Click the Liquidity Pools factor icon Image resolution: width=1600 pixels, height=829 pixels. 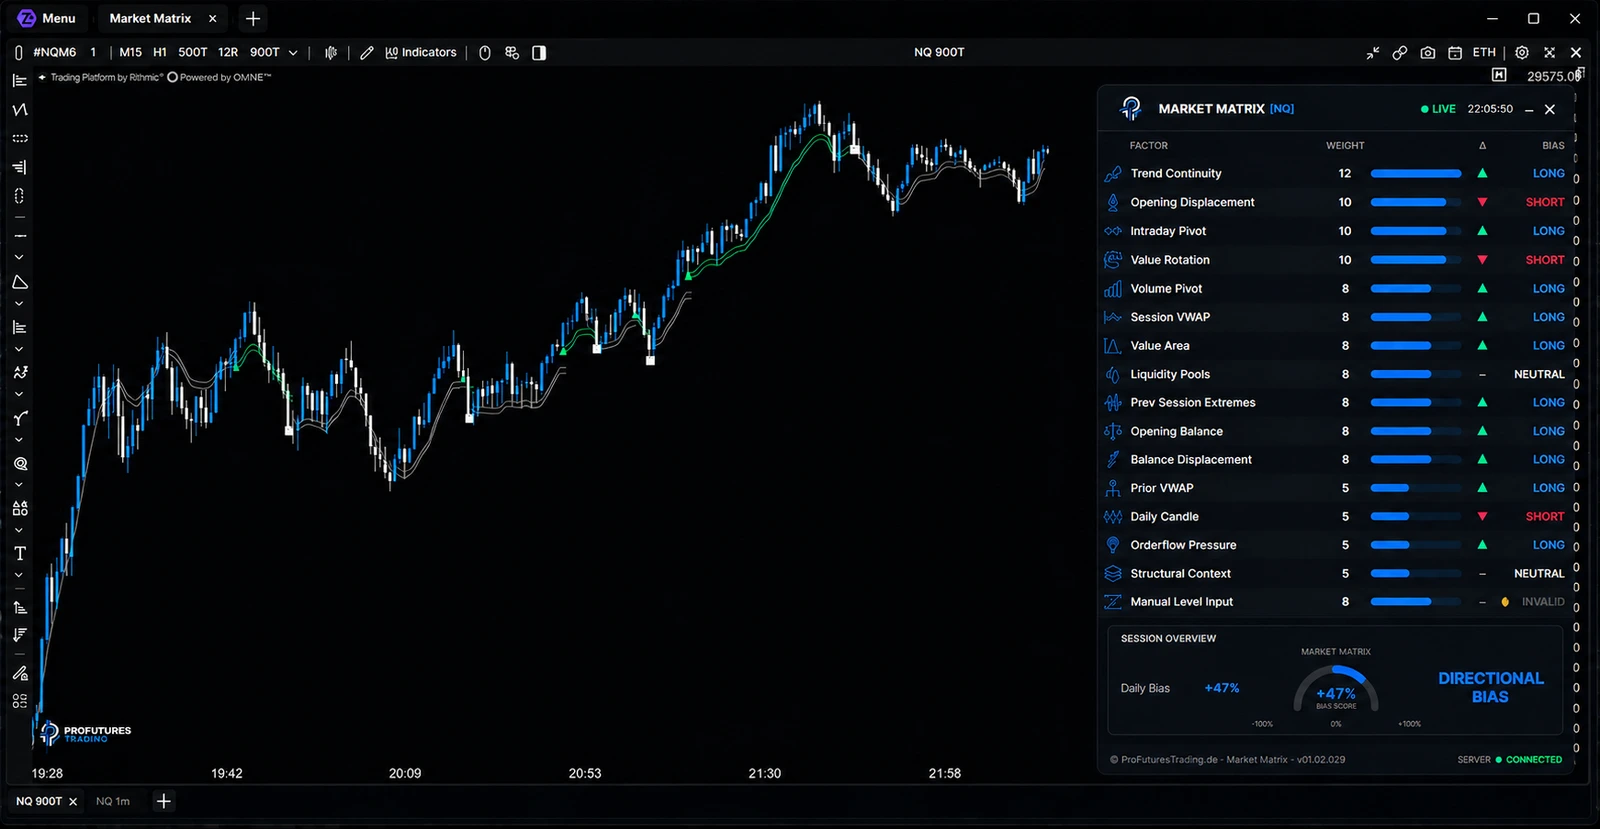[1113, 374]
